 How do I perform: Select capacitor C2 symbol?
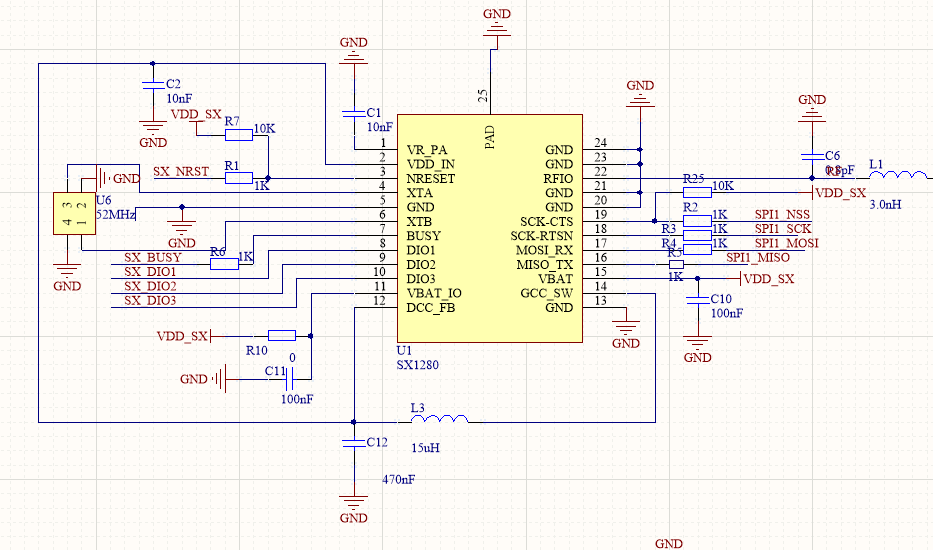(x=153, y=85)
